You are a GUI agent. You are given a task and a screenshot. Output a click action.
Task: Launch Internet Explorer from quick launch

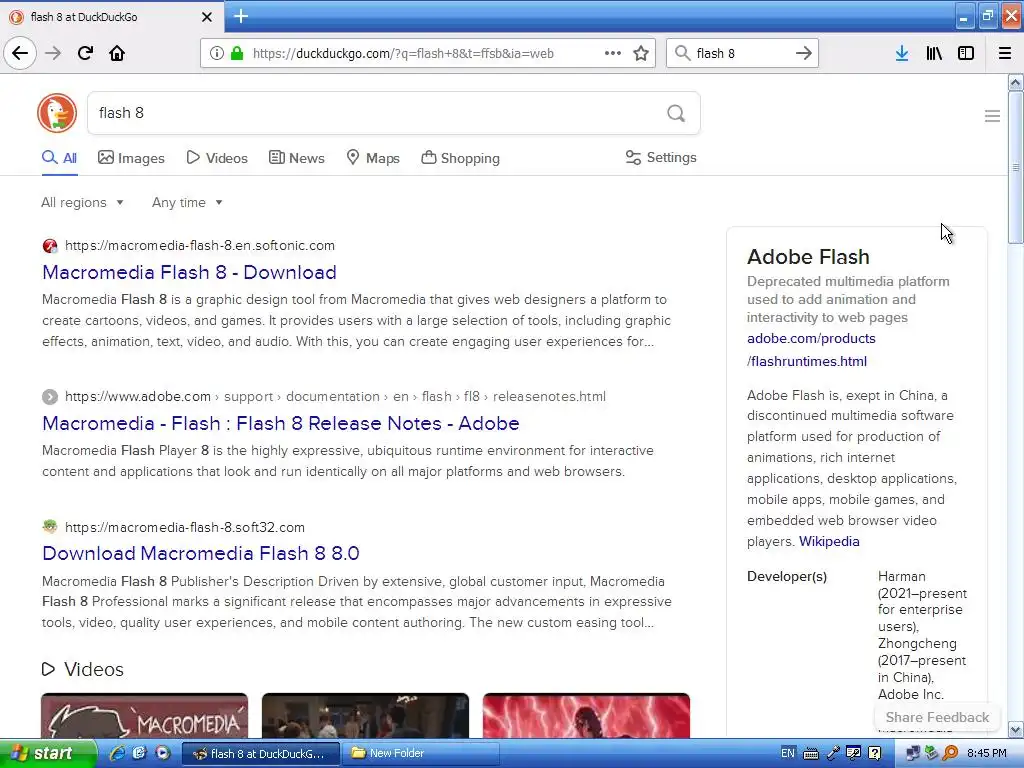click(x=117, y=753)
